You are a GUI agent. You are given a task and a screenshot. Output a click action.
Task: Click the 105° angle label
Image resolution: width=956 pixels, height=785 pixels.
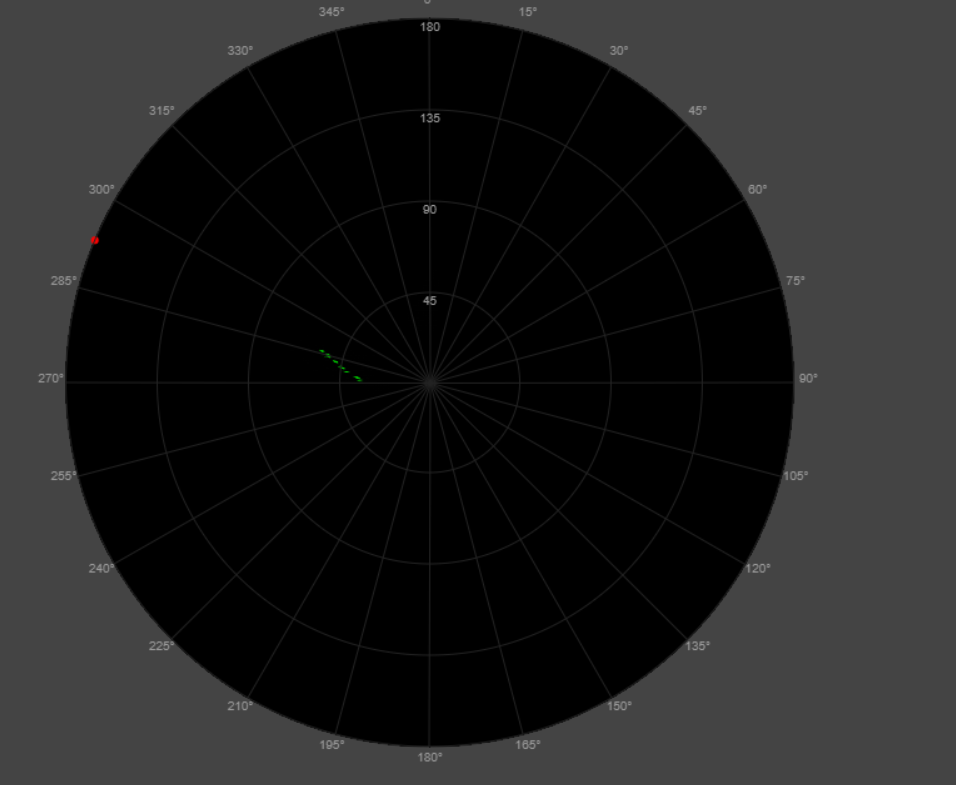click(x=796, y=476)
